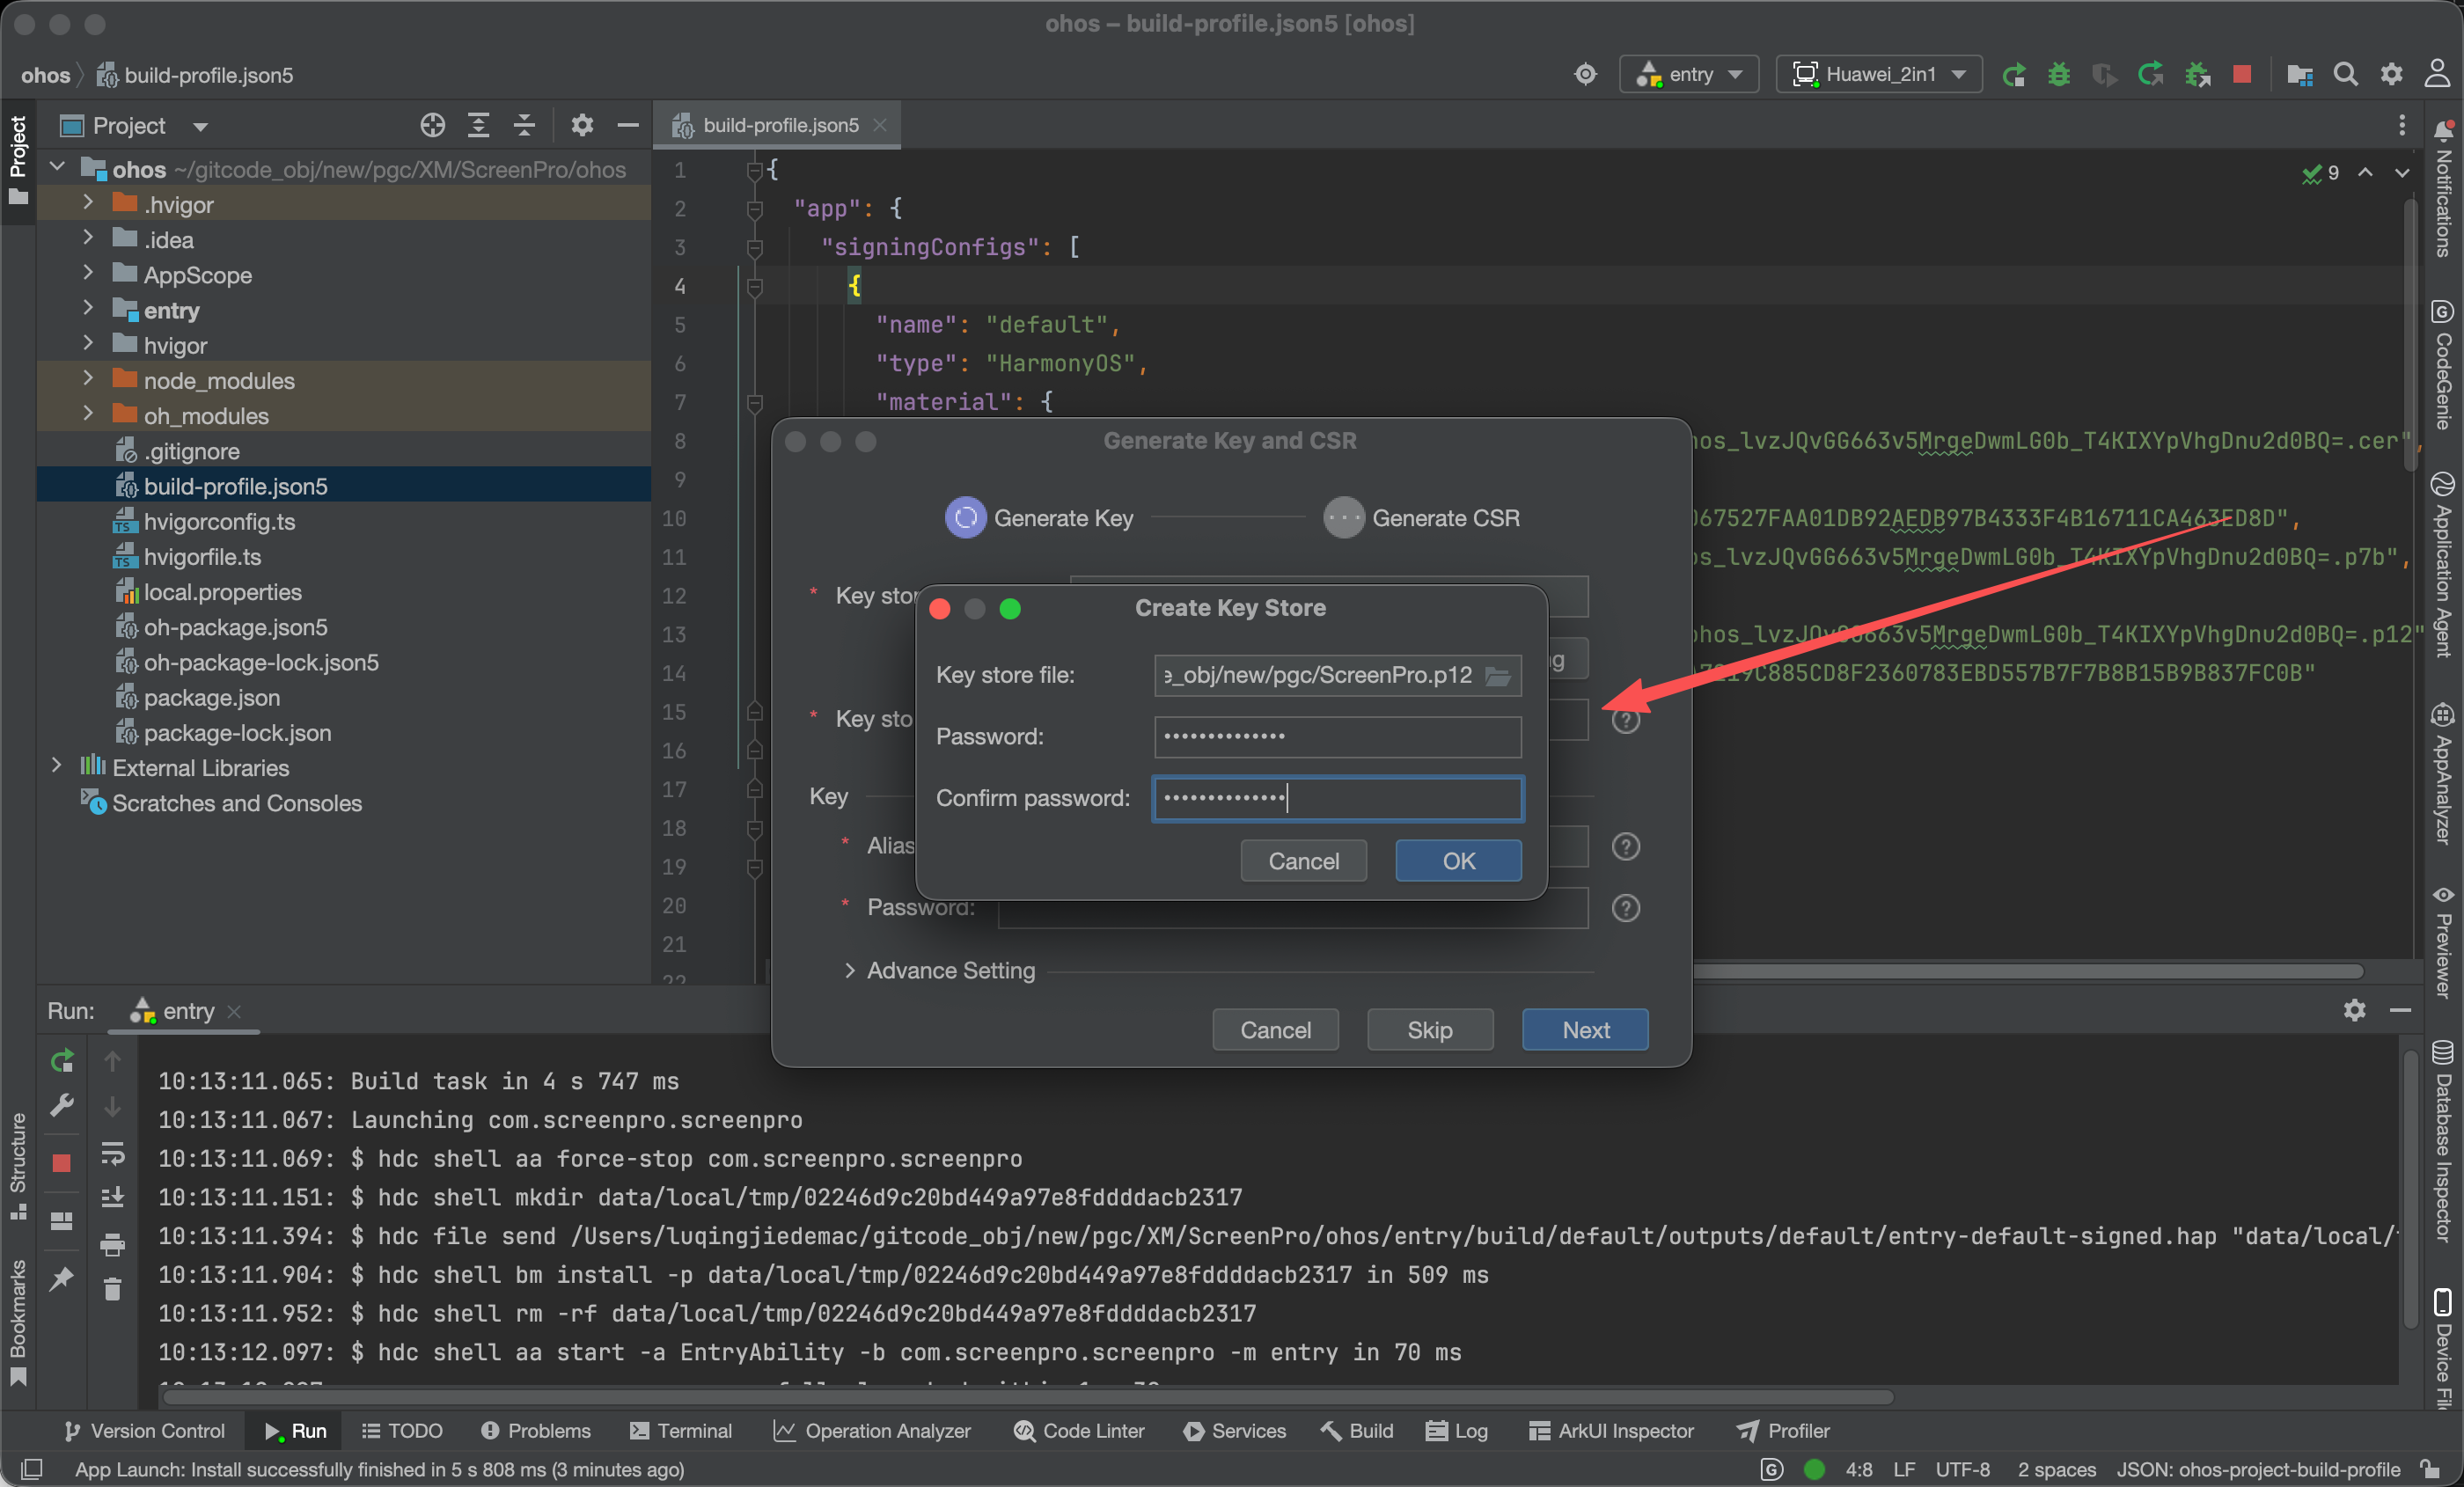Click the Run console horizontal scrollbar
The width and height of the screenshot is (2464, 1487).
(x=1028, y=1397)
